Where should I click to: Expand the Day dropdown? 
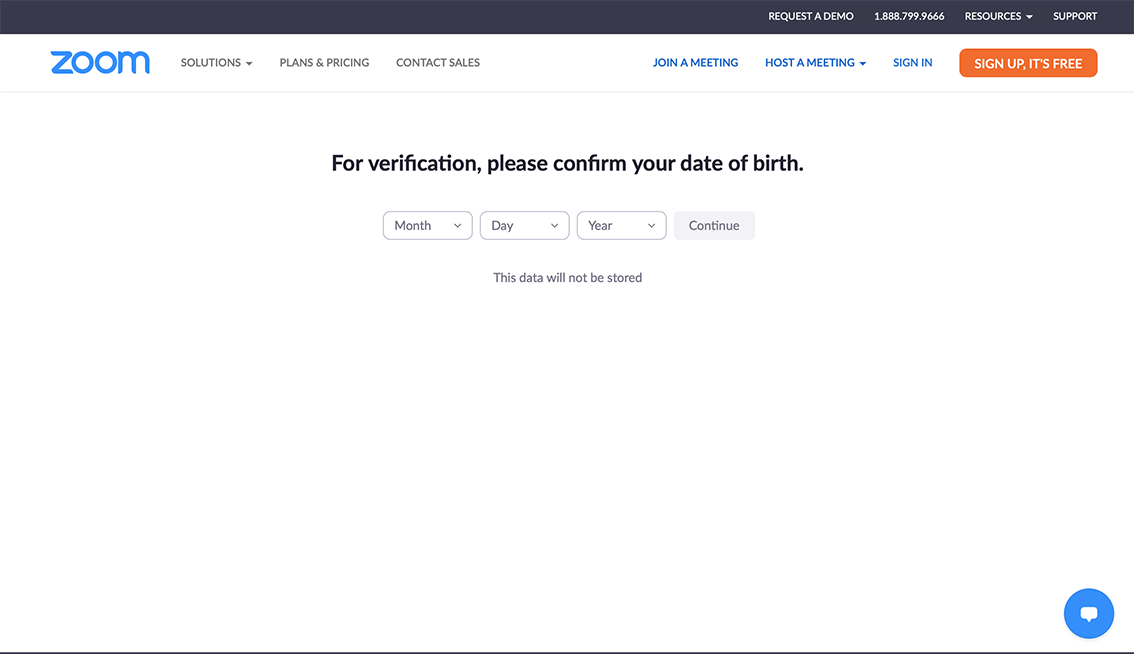point(524,225)
